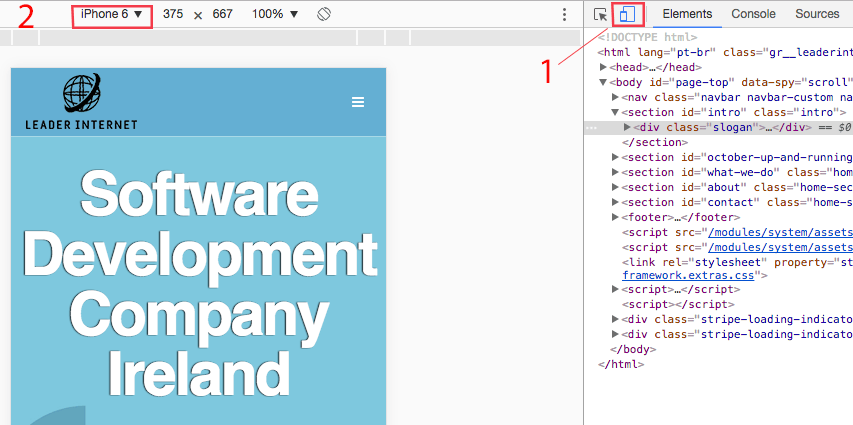853x425 pixels.
Task: Expand the div slogan node
Action: (x=627, y=127)
